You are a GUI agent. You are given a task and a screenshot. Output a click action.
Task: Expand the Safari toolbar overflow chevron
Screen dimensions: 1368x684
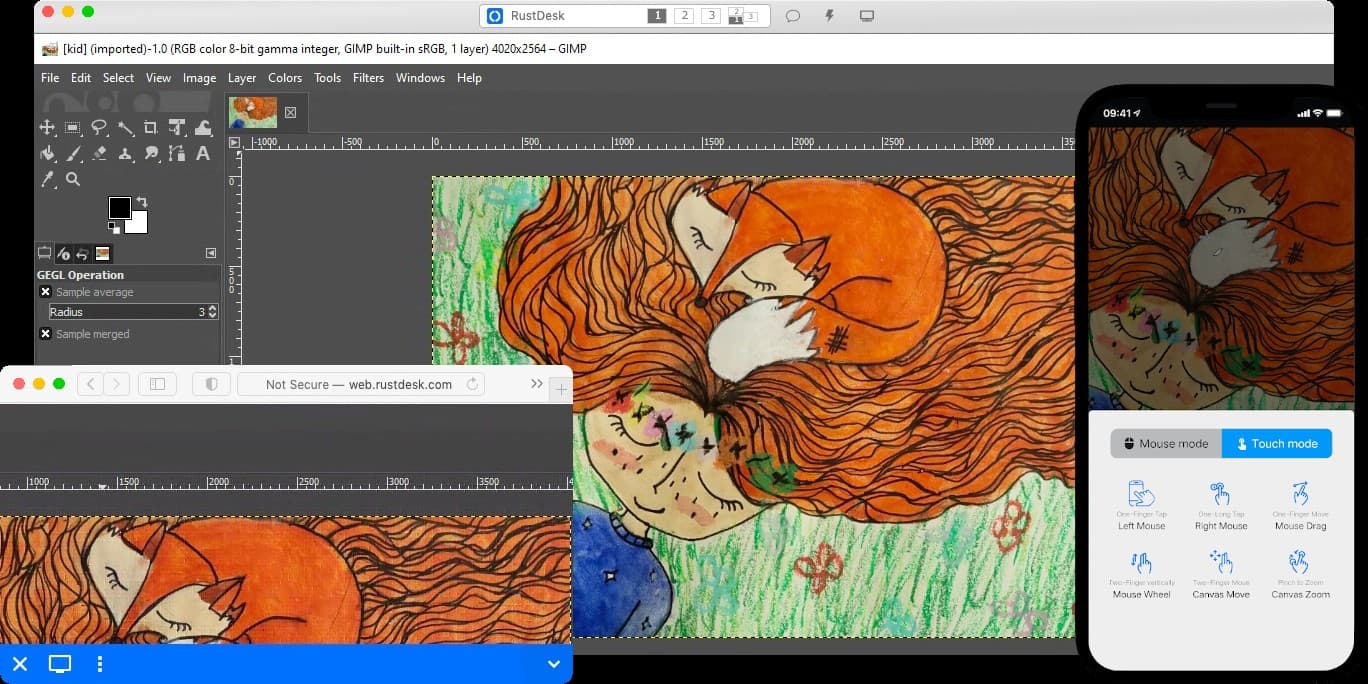tap(537, 383)
